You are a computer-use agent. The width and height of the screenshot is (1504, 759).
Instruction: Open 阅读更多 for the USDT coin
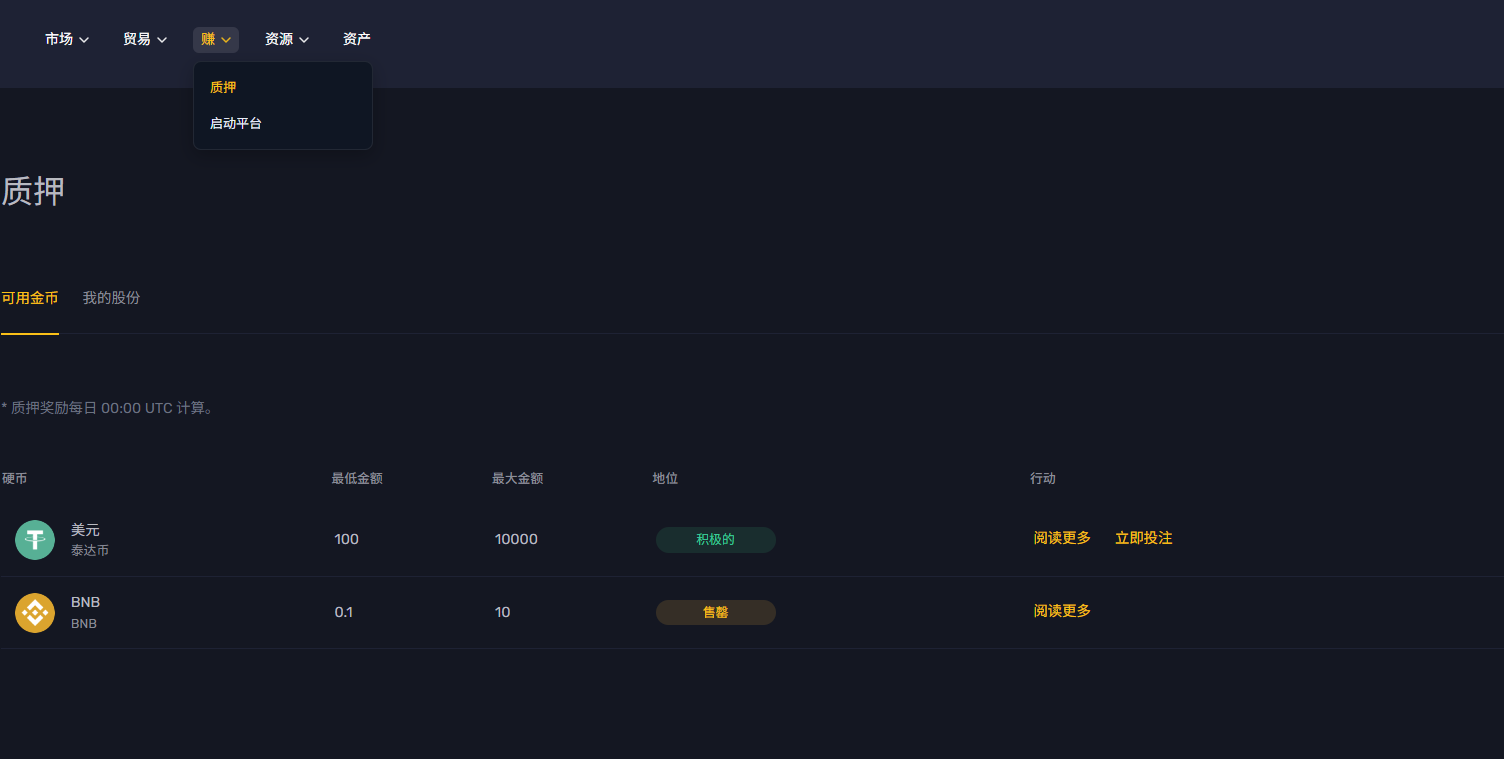tap(1061, 537)
